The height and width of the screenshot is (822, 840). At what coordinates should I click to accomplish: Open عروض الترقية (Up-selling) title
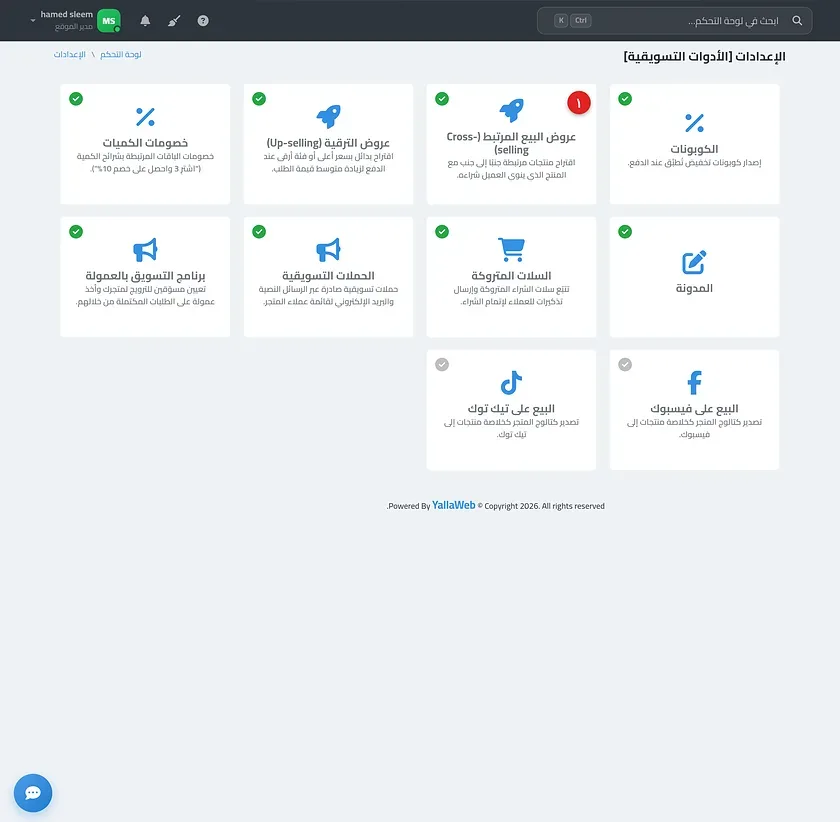click(x=328, y=143)
